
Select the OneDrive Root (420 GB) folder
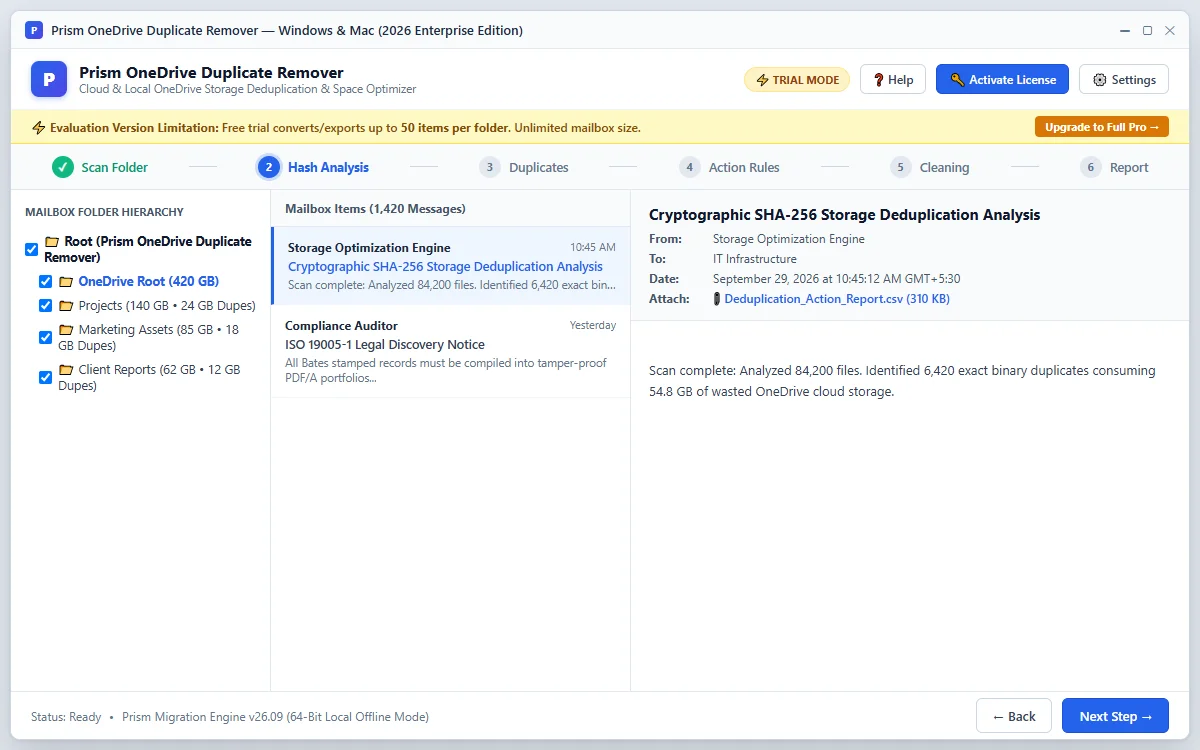148,282
